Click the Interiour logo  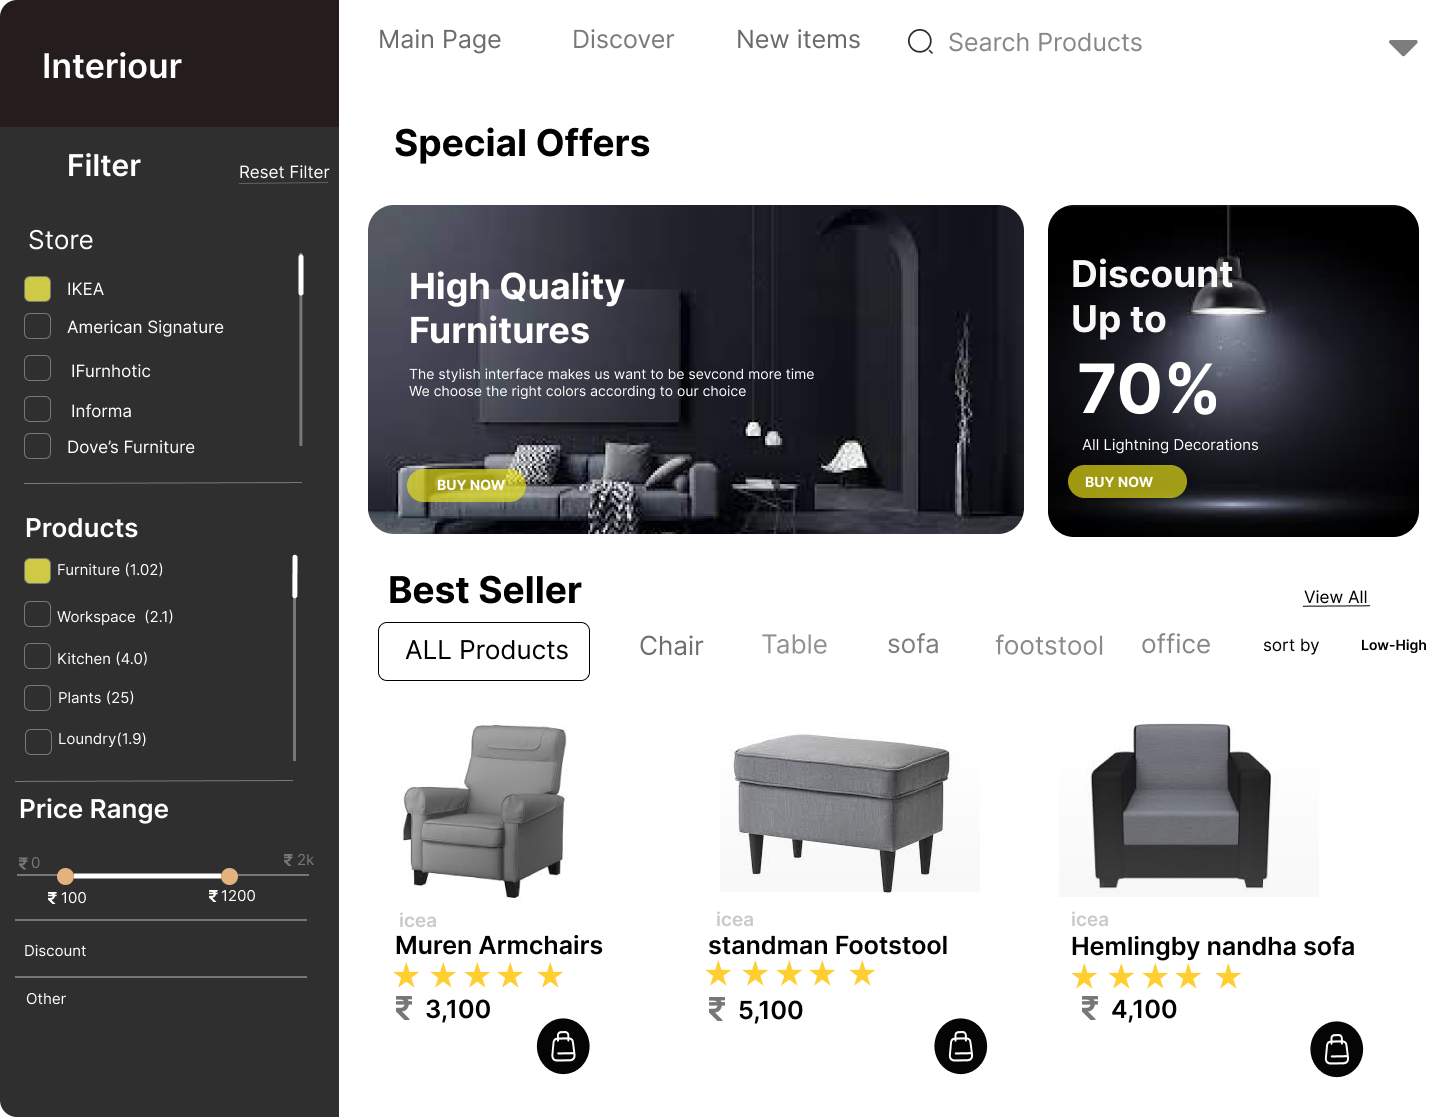tap(112, 66)
